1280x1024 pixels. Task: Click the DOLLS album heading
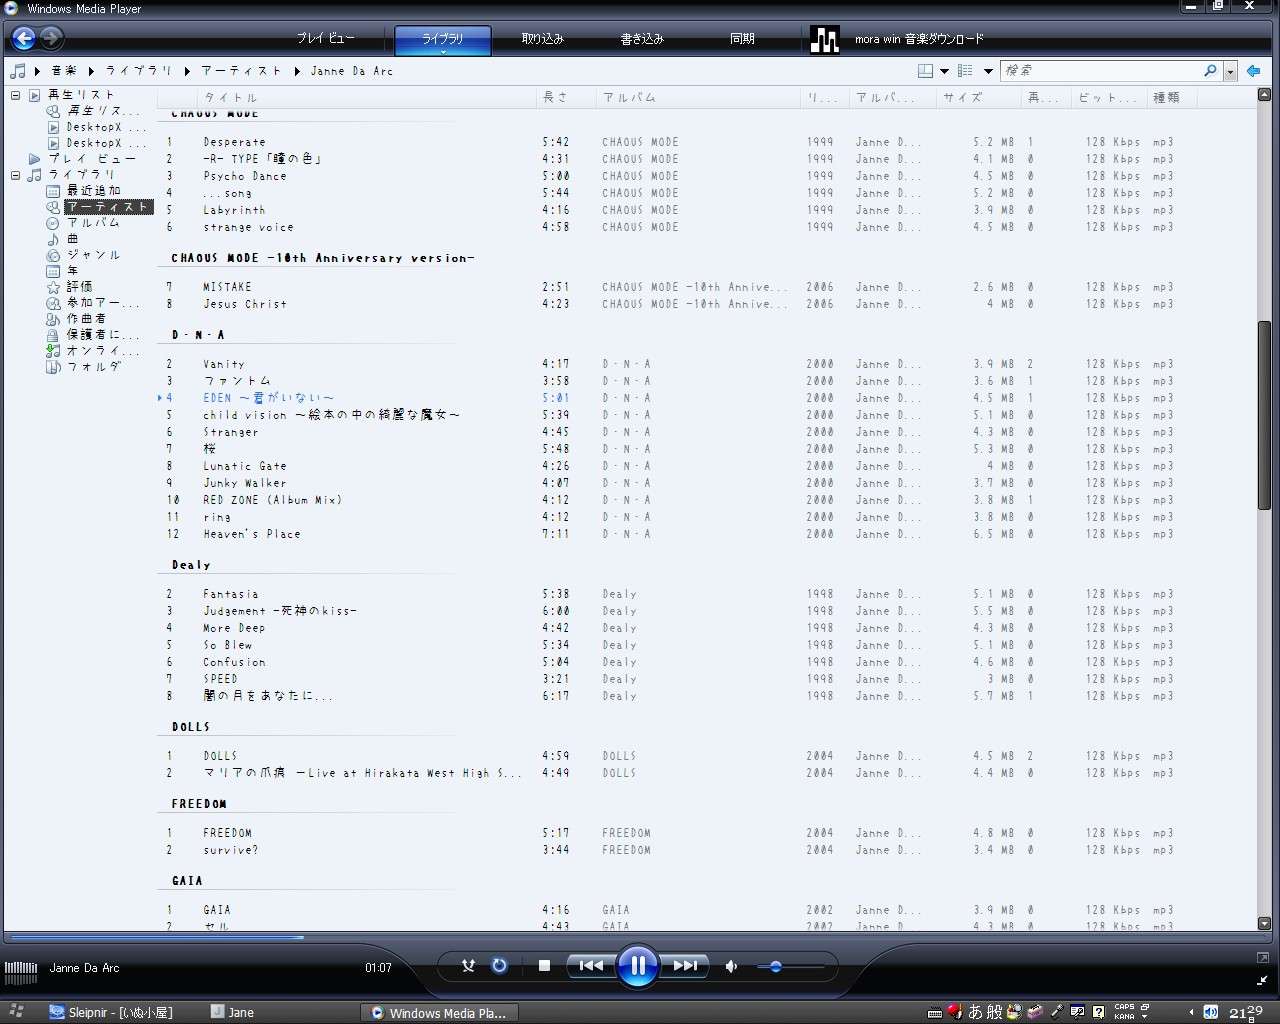coord(190,727)
